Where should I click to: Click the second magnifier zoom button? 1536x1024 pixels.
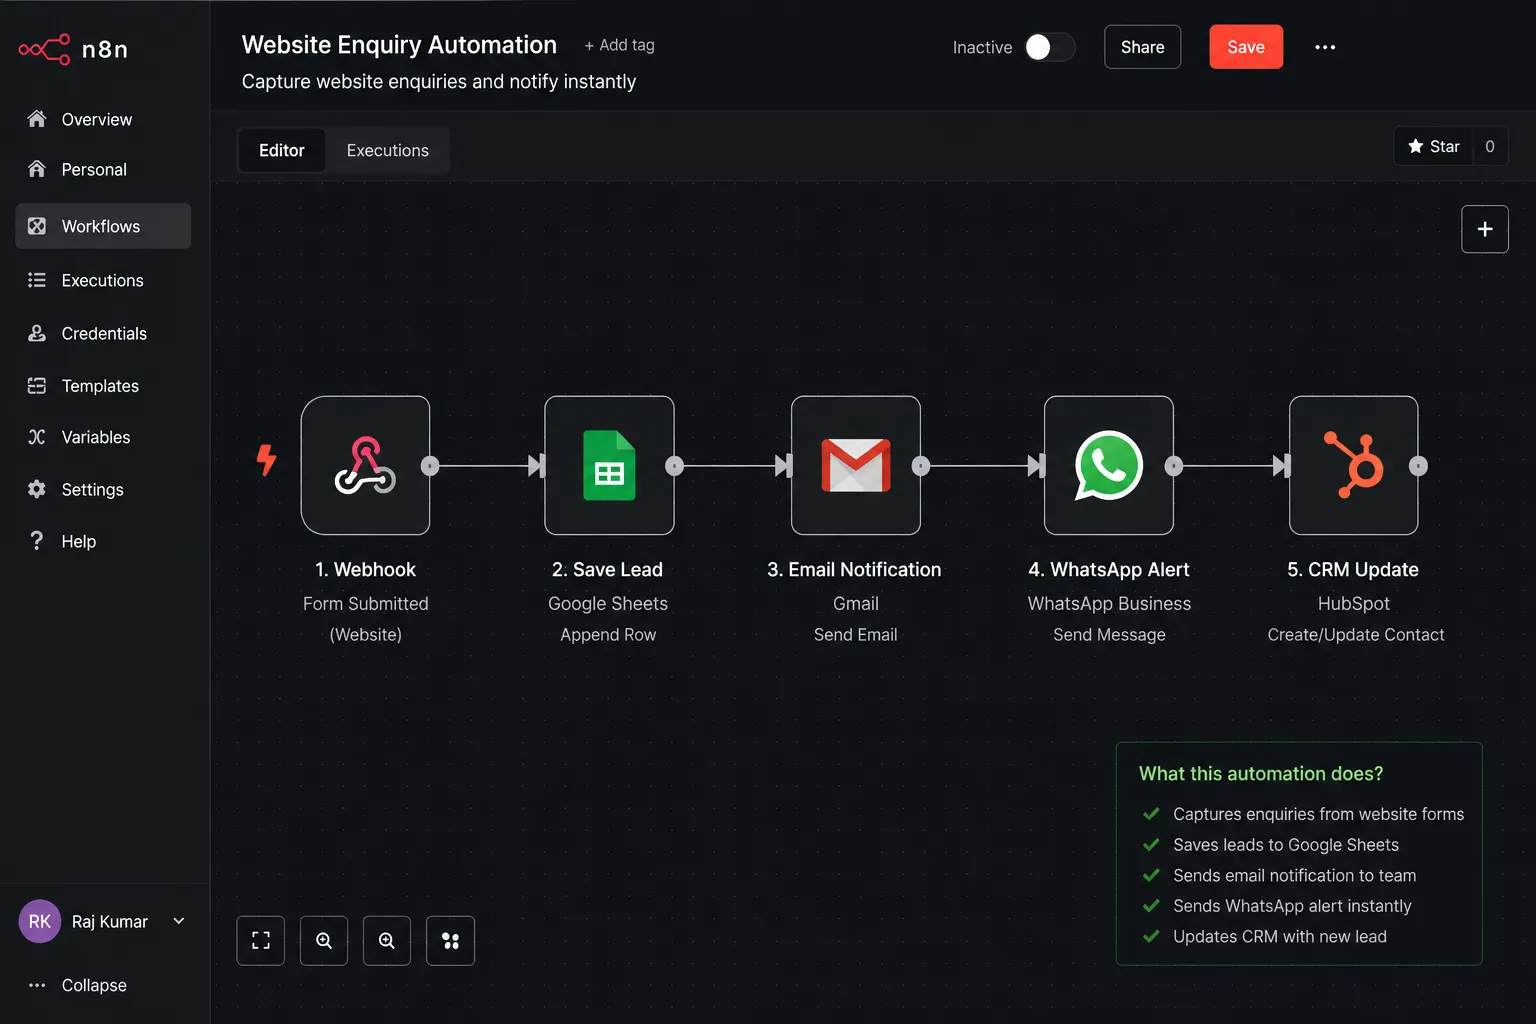[387, 941]
